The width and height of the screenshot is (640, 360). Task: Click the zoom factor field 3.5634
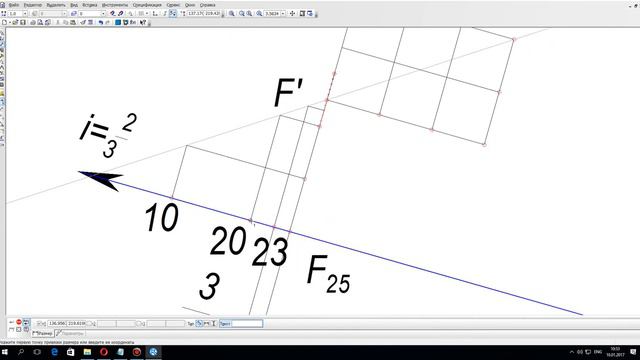pyautogui.click(x=272, y=13)
